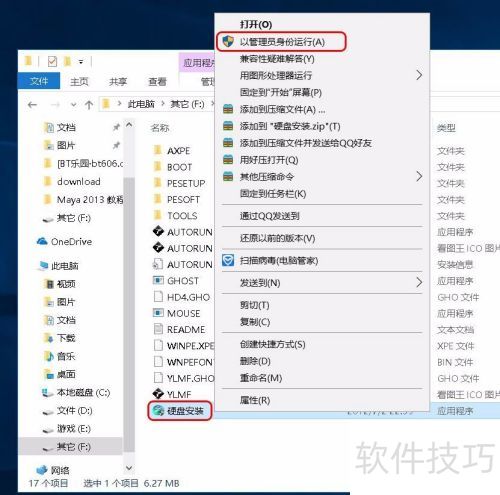The height and width of the screenshot is (495, 500).
Task: Click the properties checkmark icon in quick access toolbar
Action: (52, 61)
